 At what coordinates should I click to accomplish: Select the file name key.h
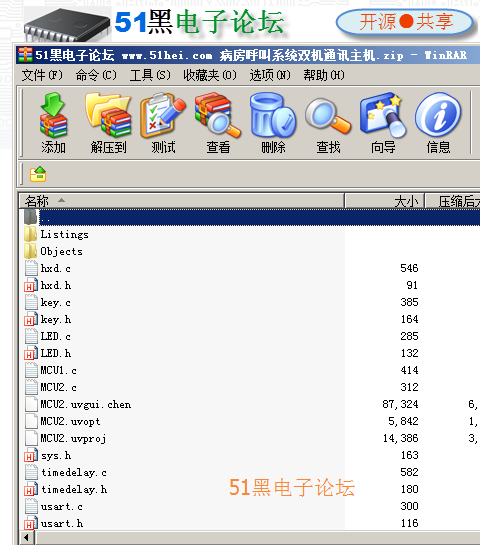click(x=56, y=319)
